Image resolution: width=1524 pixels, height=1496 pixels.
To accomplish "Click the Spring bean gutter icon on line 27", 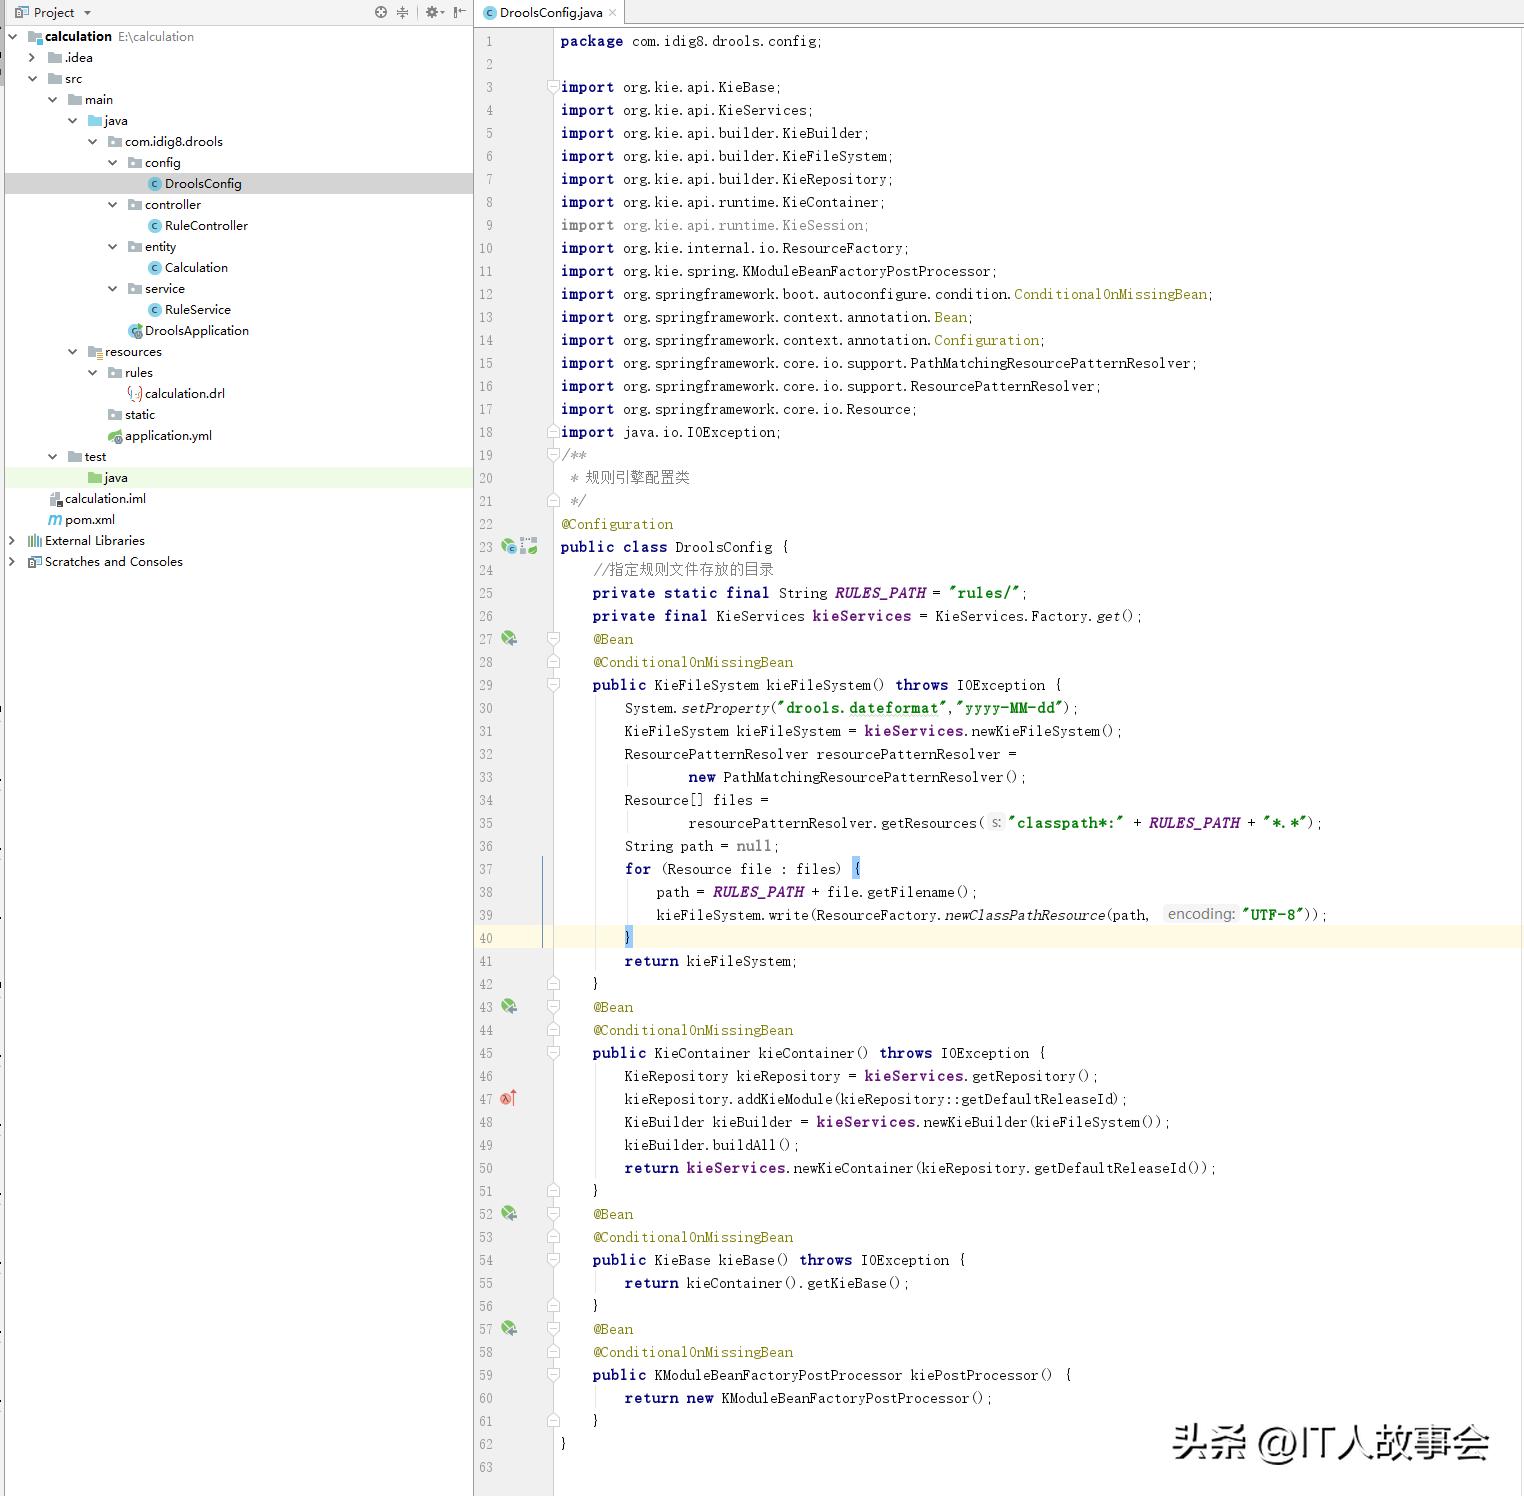I will click(509, 638).
